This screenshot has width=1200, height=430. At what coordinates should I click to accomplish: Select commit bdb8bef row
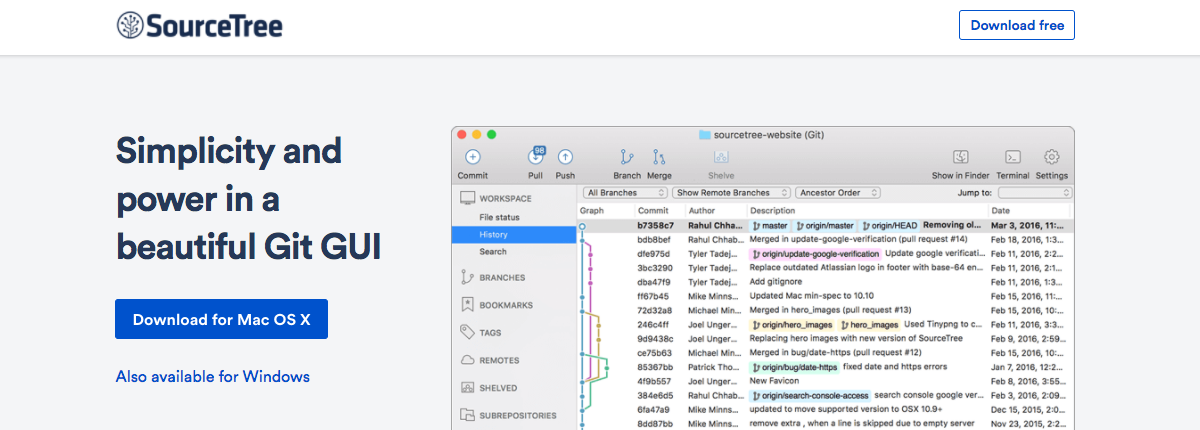click(825, 240)
